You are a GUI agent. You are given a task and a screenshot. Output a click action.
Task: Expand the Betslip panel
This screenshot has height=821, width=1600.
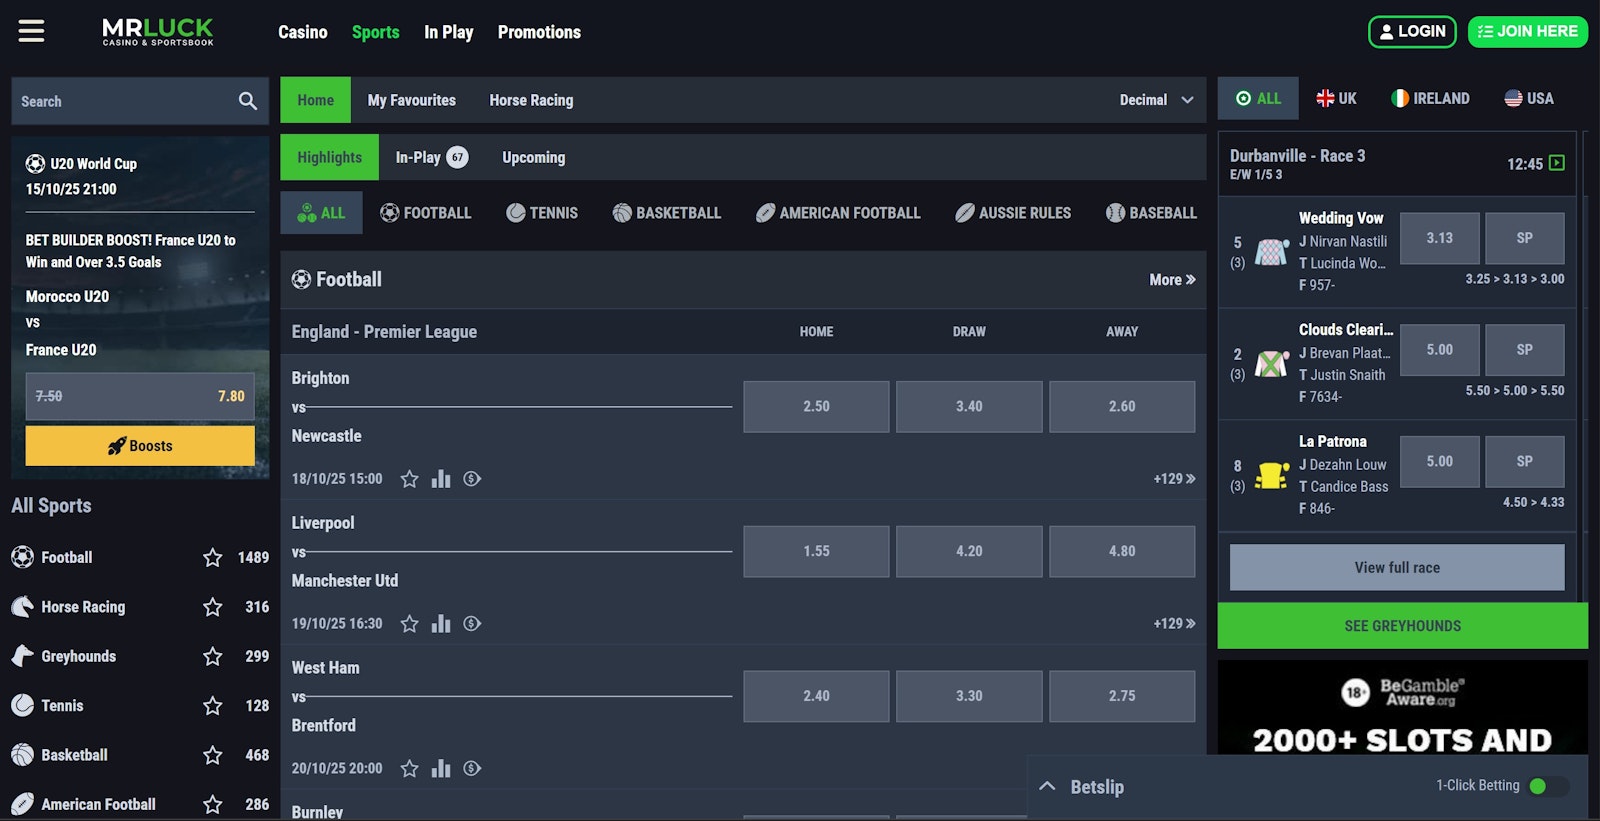pos(1047,787)
